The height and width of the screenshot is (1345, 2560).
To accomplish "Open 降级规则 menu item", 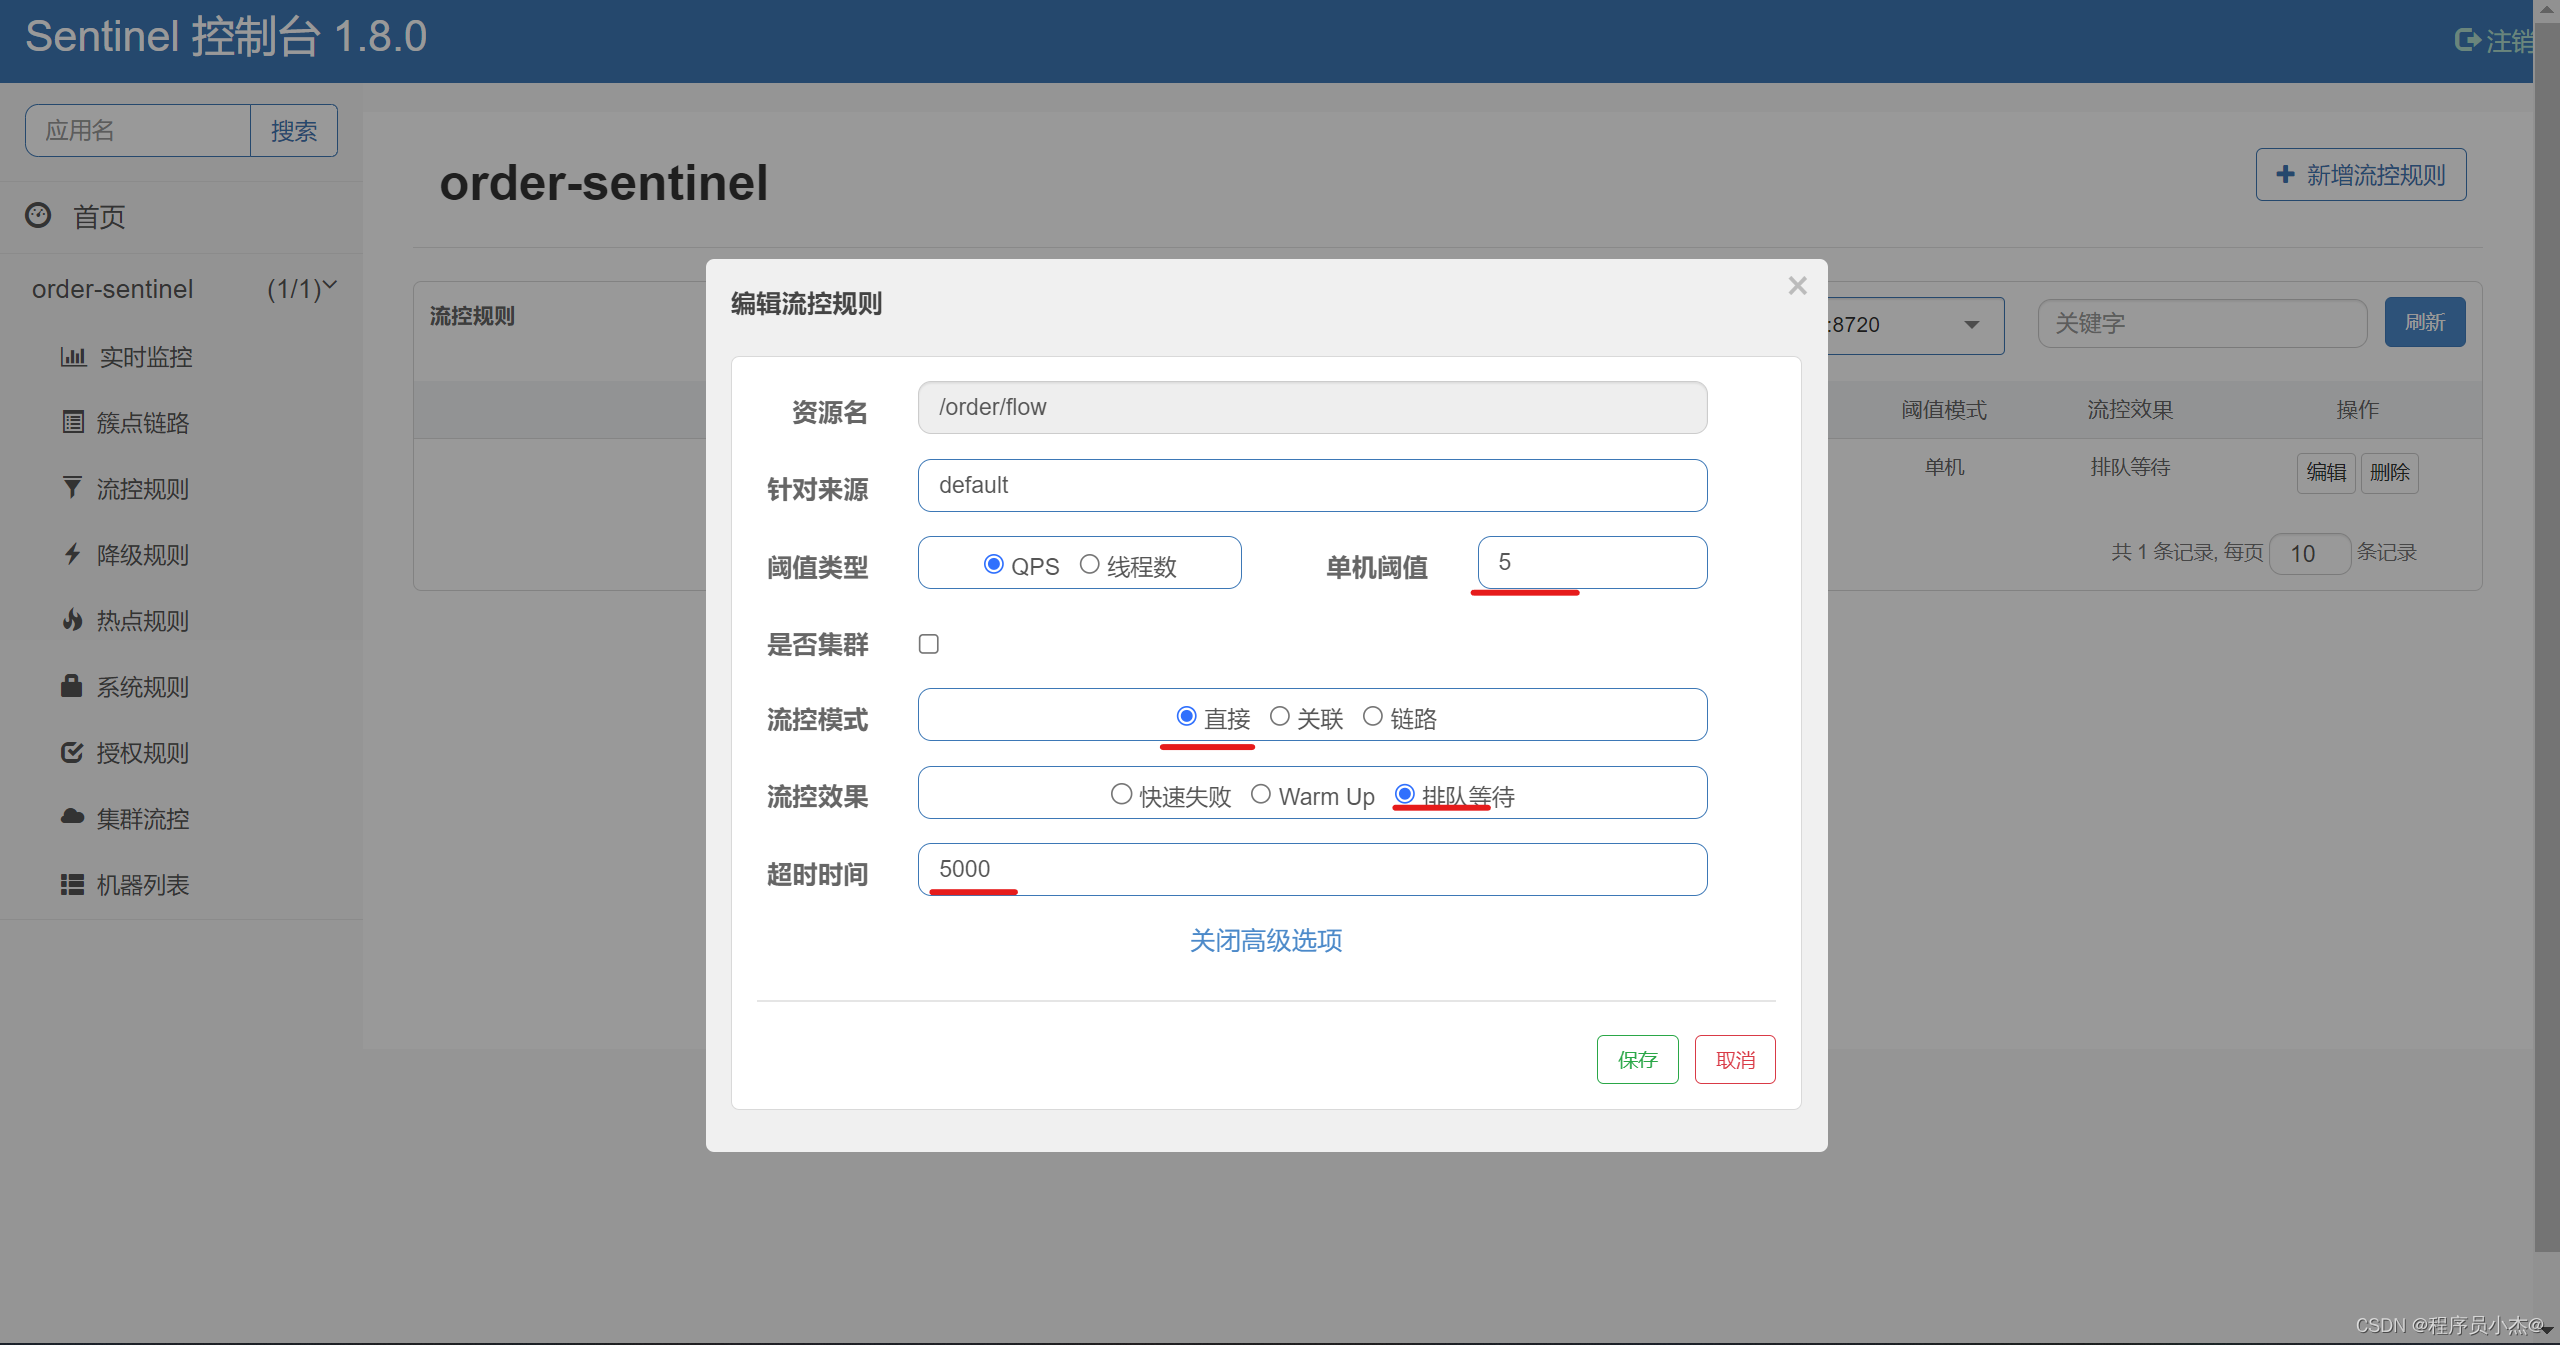I will pos(143,555).
